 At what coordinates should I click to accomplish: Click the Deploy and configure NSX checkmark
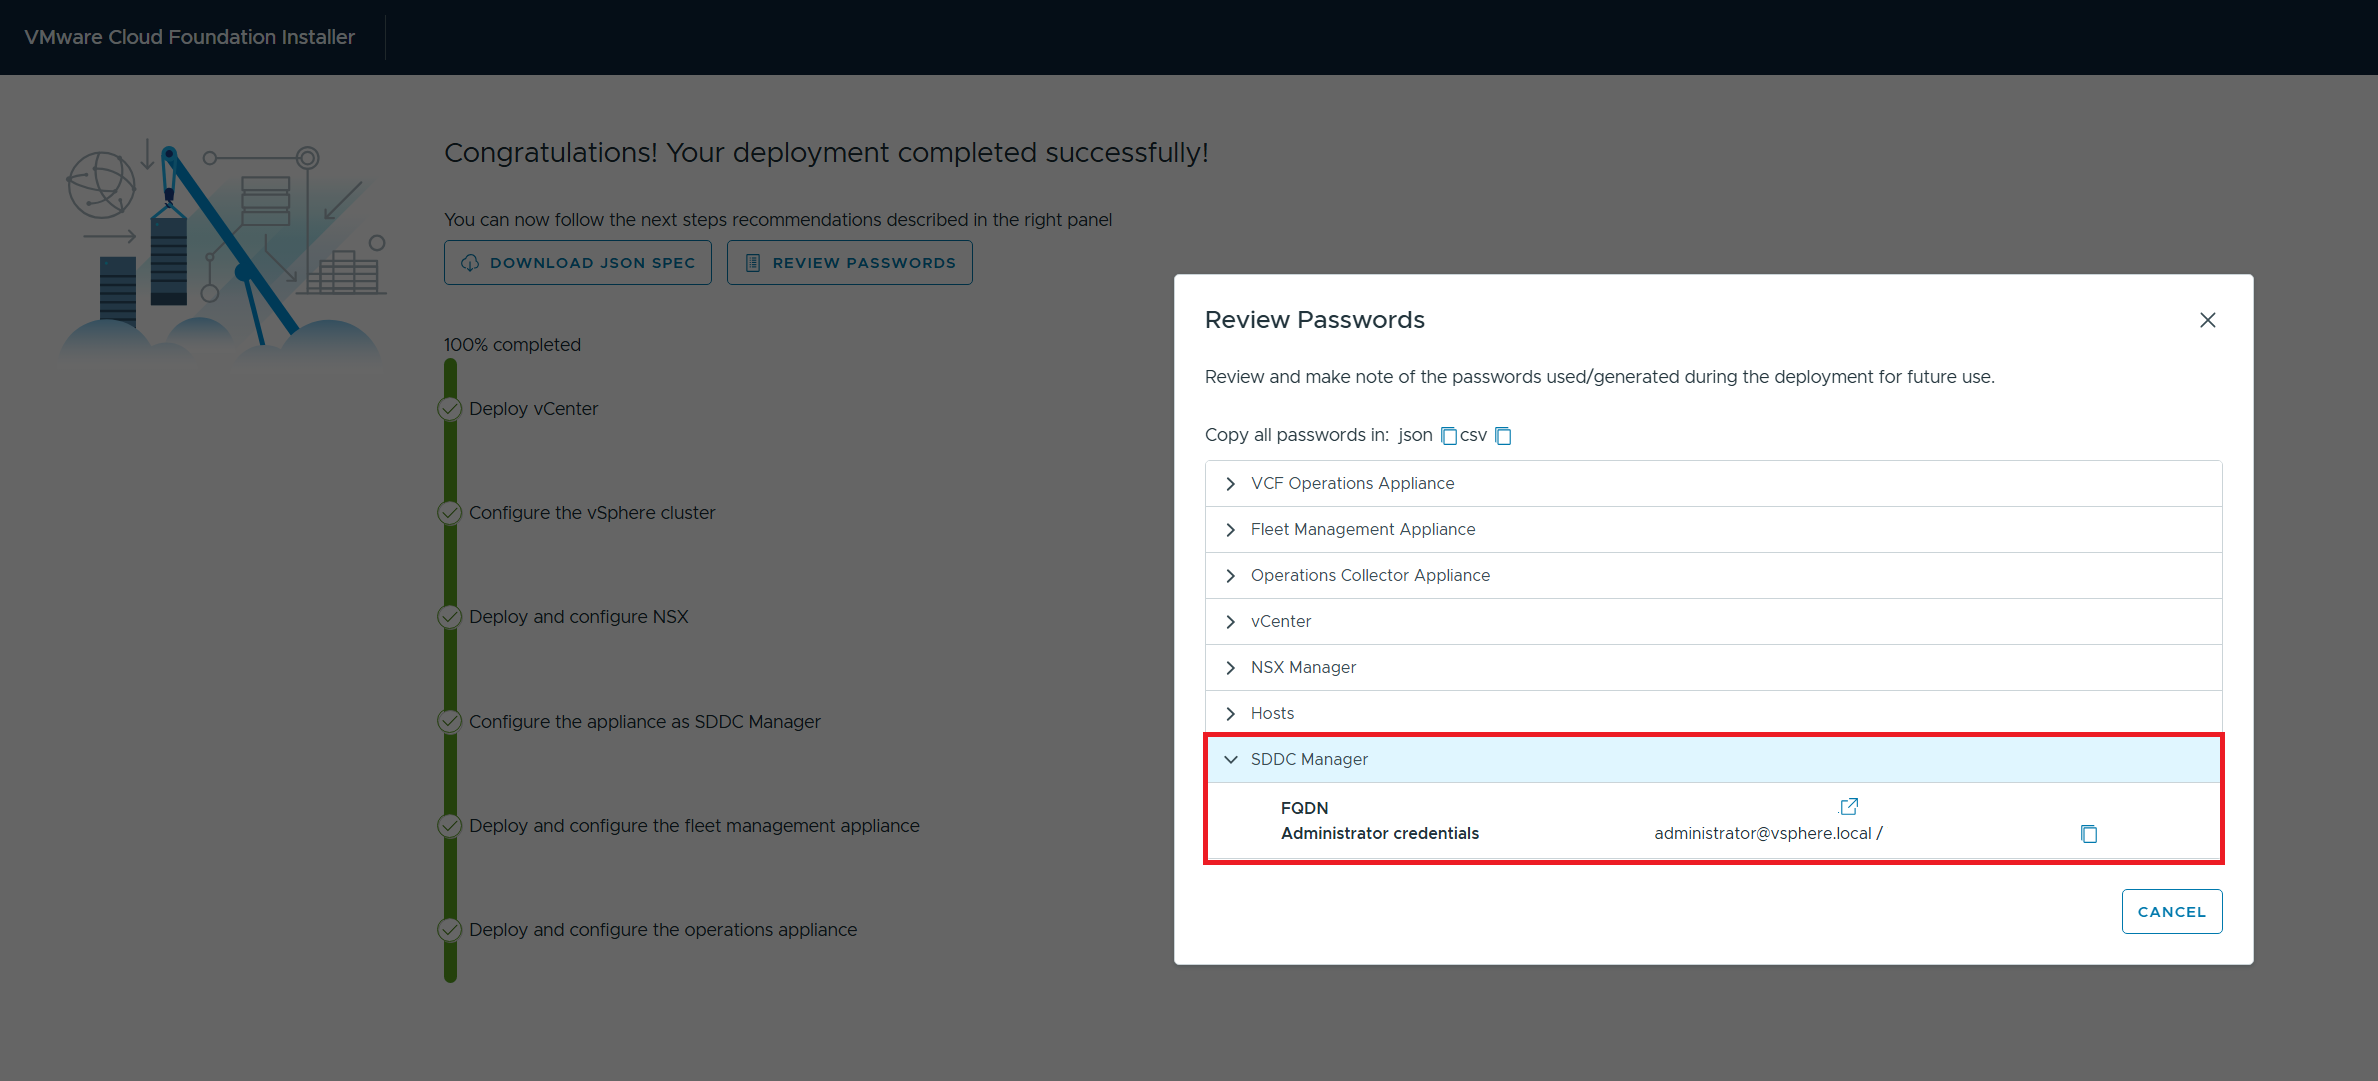(x=450, y=617)
